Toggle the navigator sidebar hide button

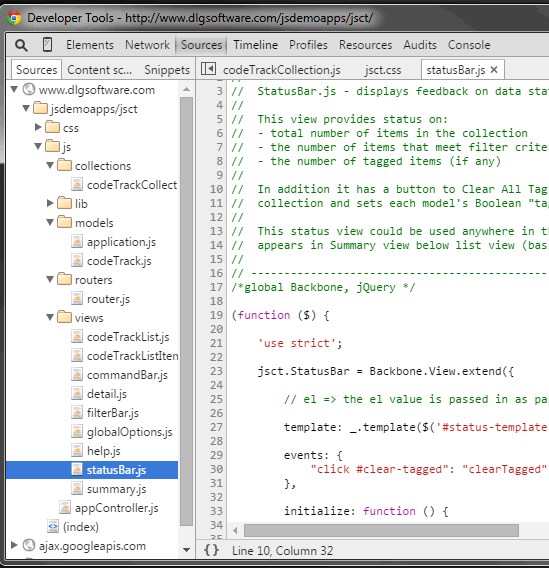pos(208,68)
